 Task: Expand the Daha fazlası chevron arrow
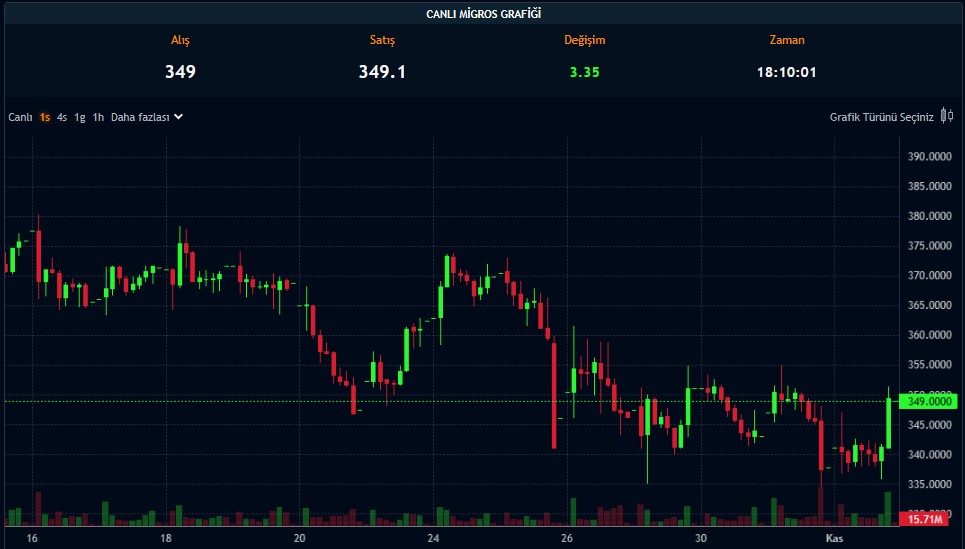[x=179, y=116]
